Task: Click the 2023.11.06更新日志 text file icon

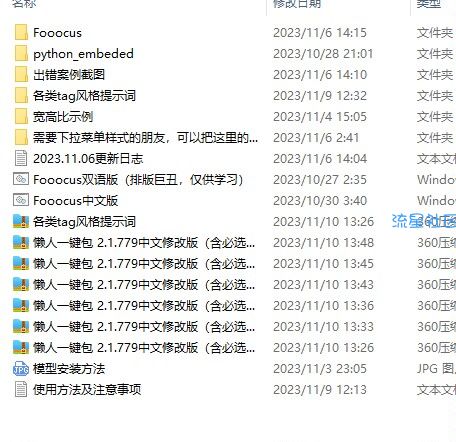Action: (21, 158)
